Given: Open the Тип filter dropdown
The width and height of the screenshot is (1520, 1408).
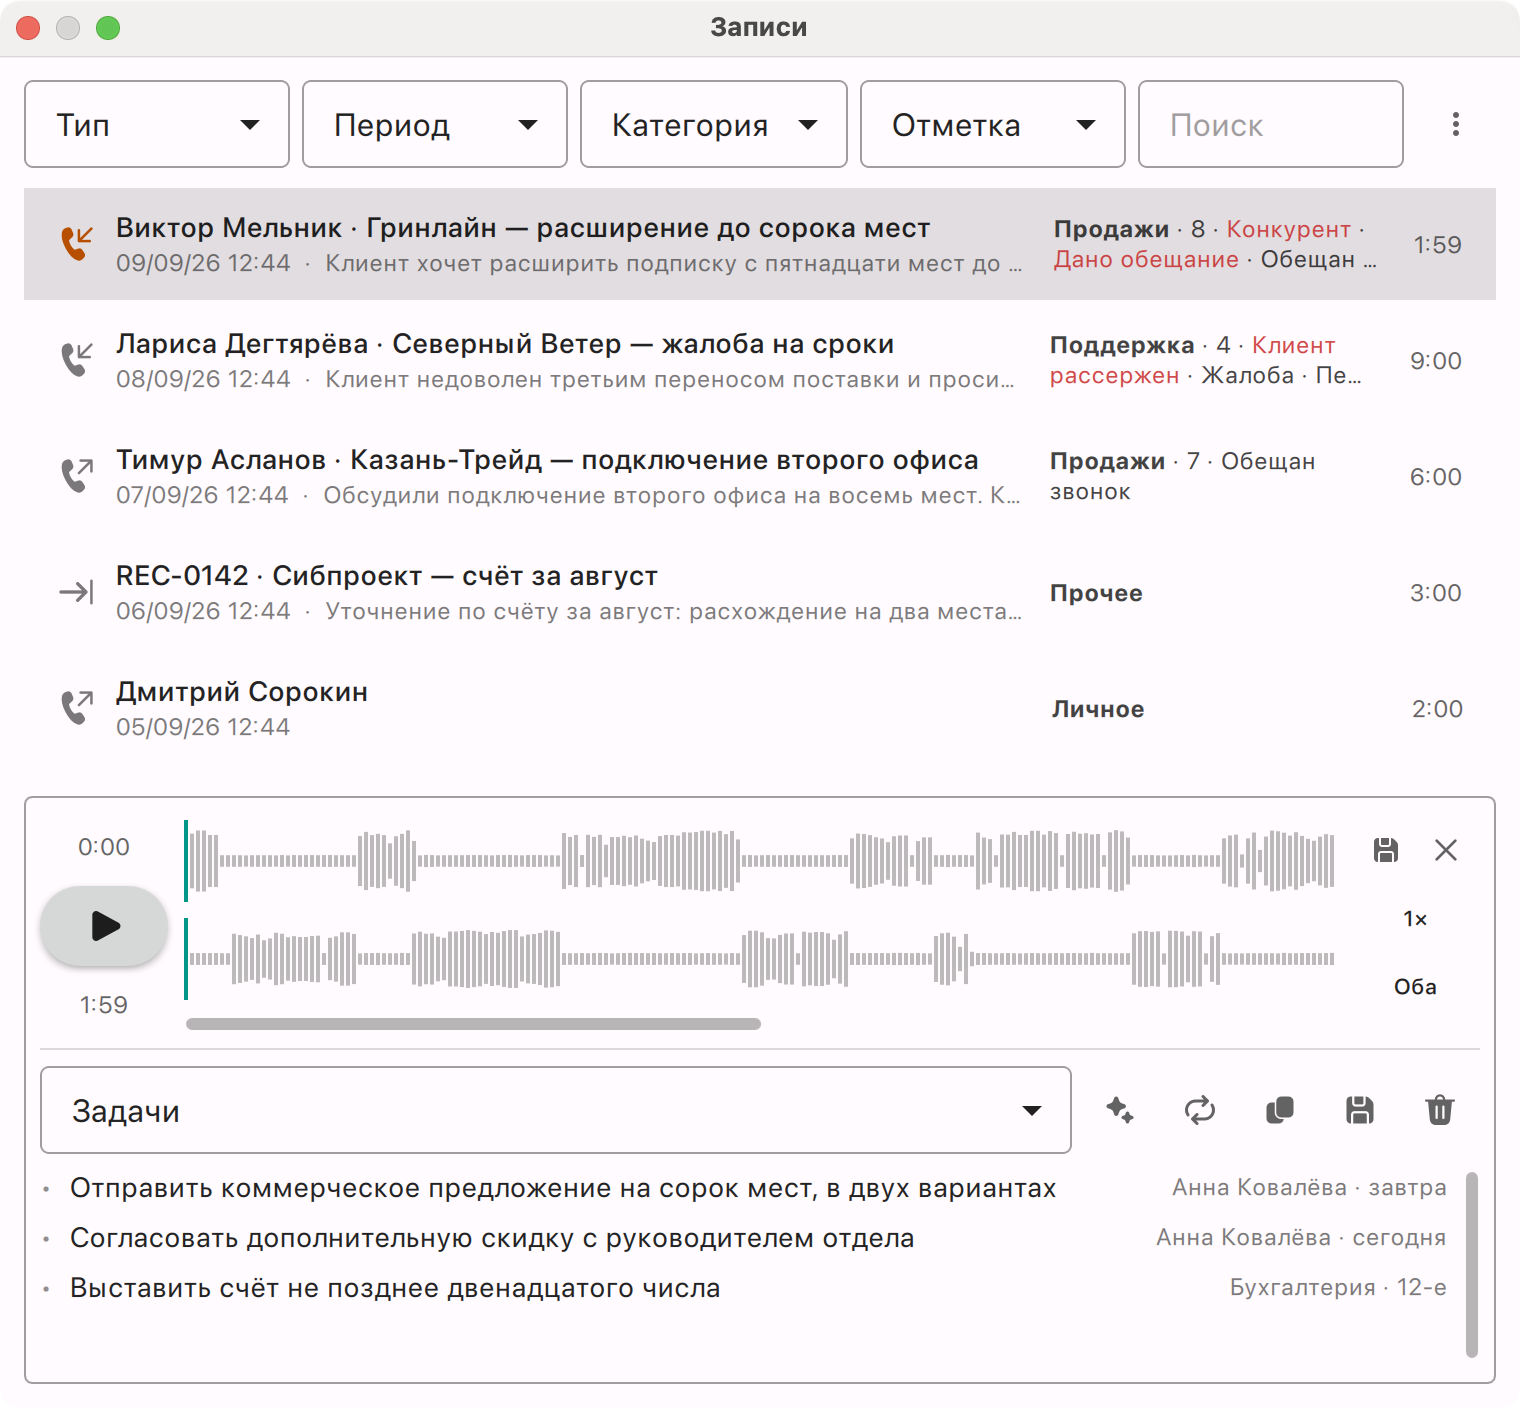Looking at the screenshot, I should [x=157, y=124].
